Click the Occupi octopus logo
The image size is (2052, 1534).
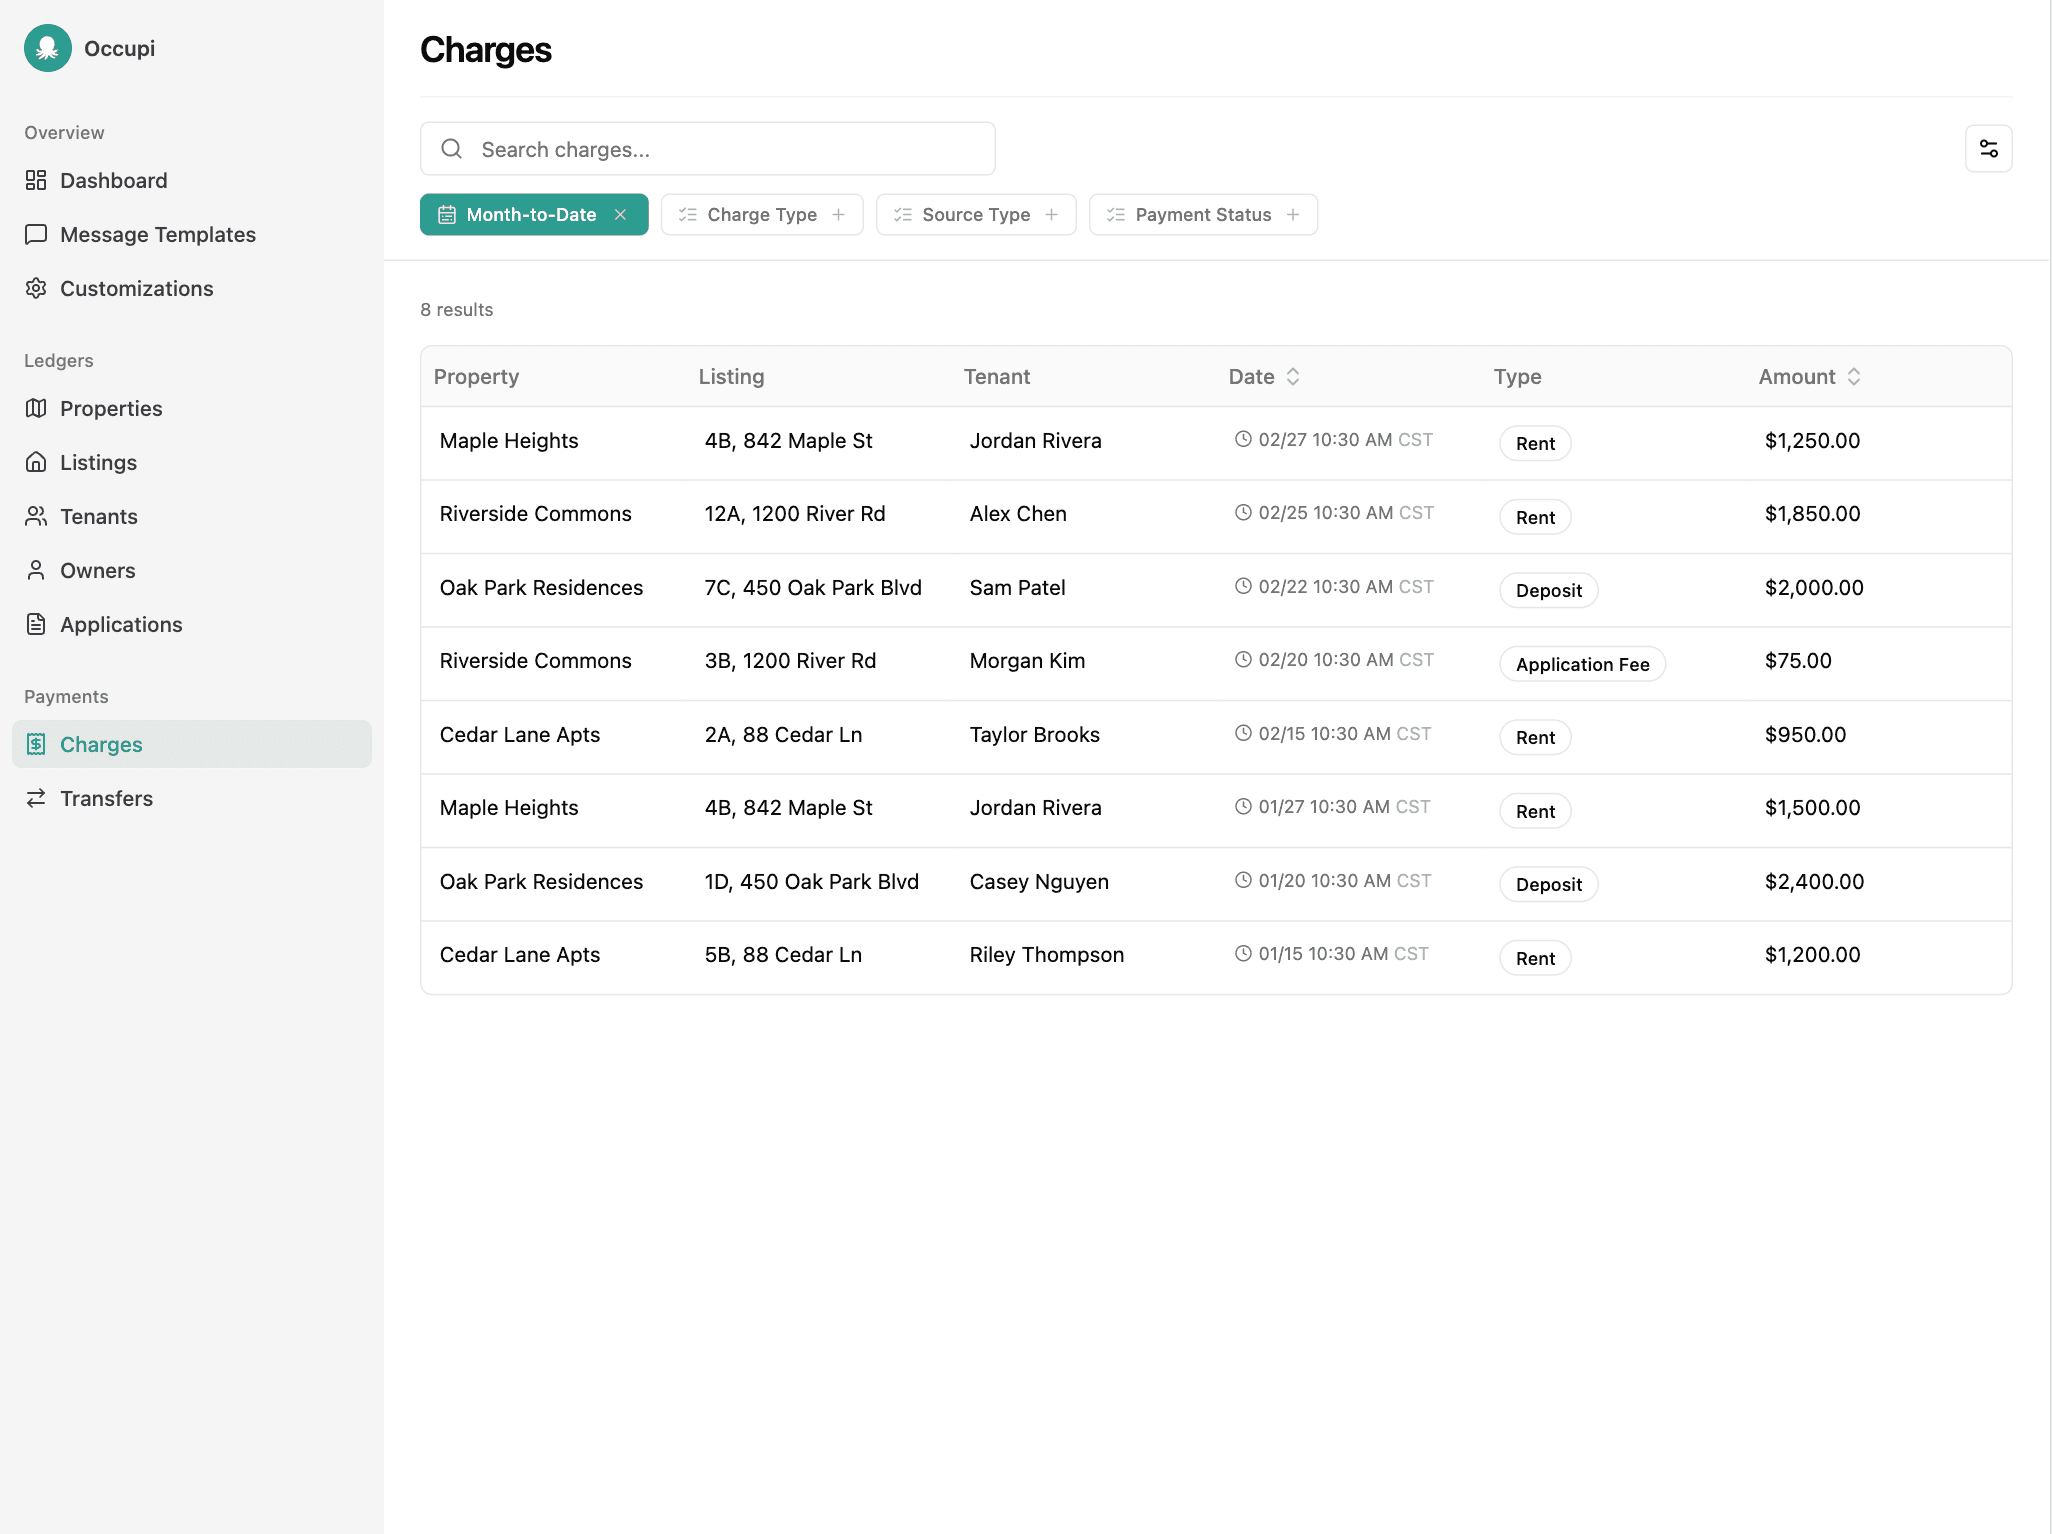47,47
